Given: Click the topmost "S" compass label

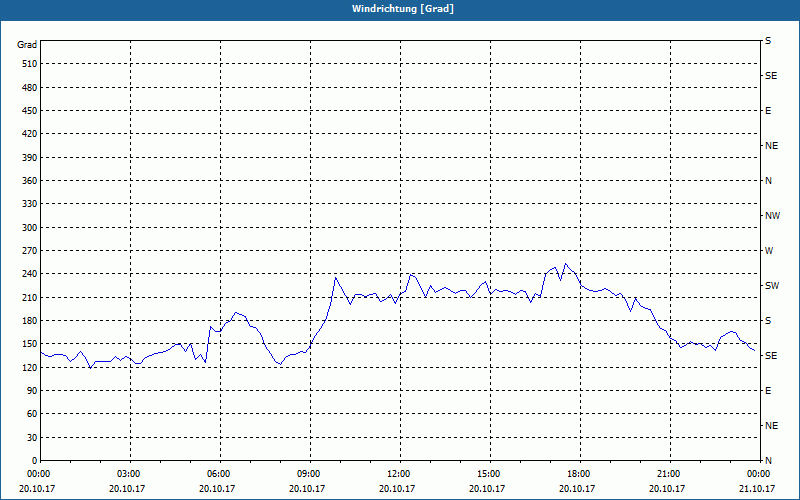Looking at the screenshot, I should pyautogui.click(x=768, y=41).
